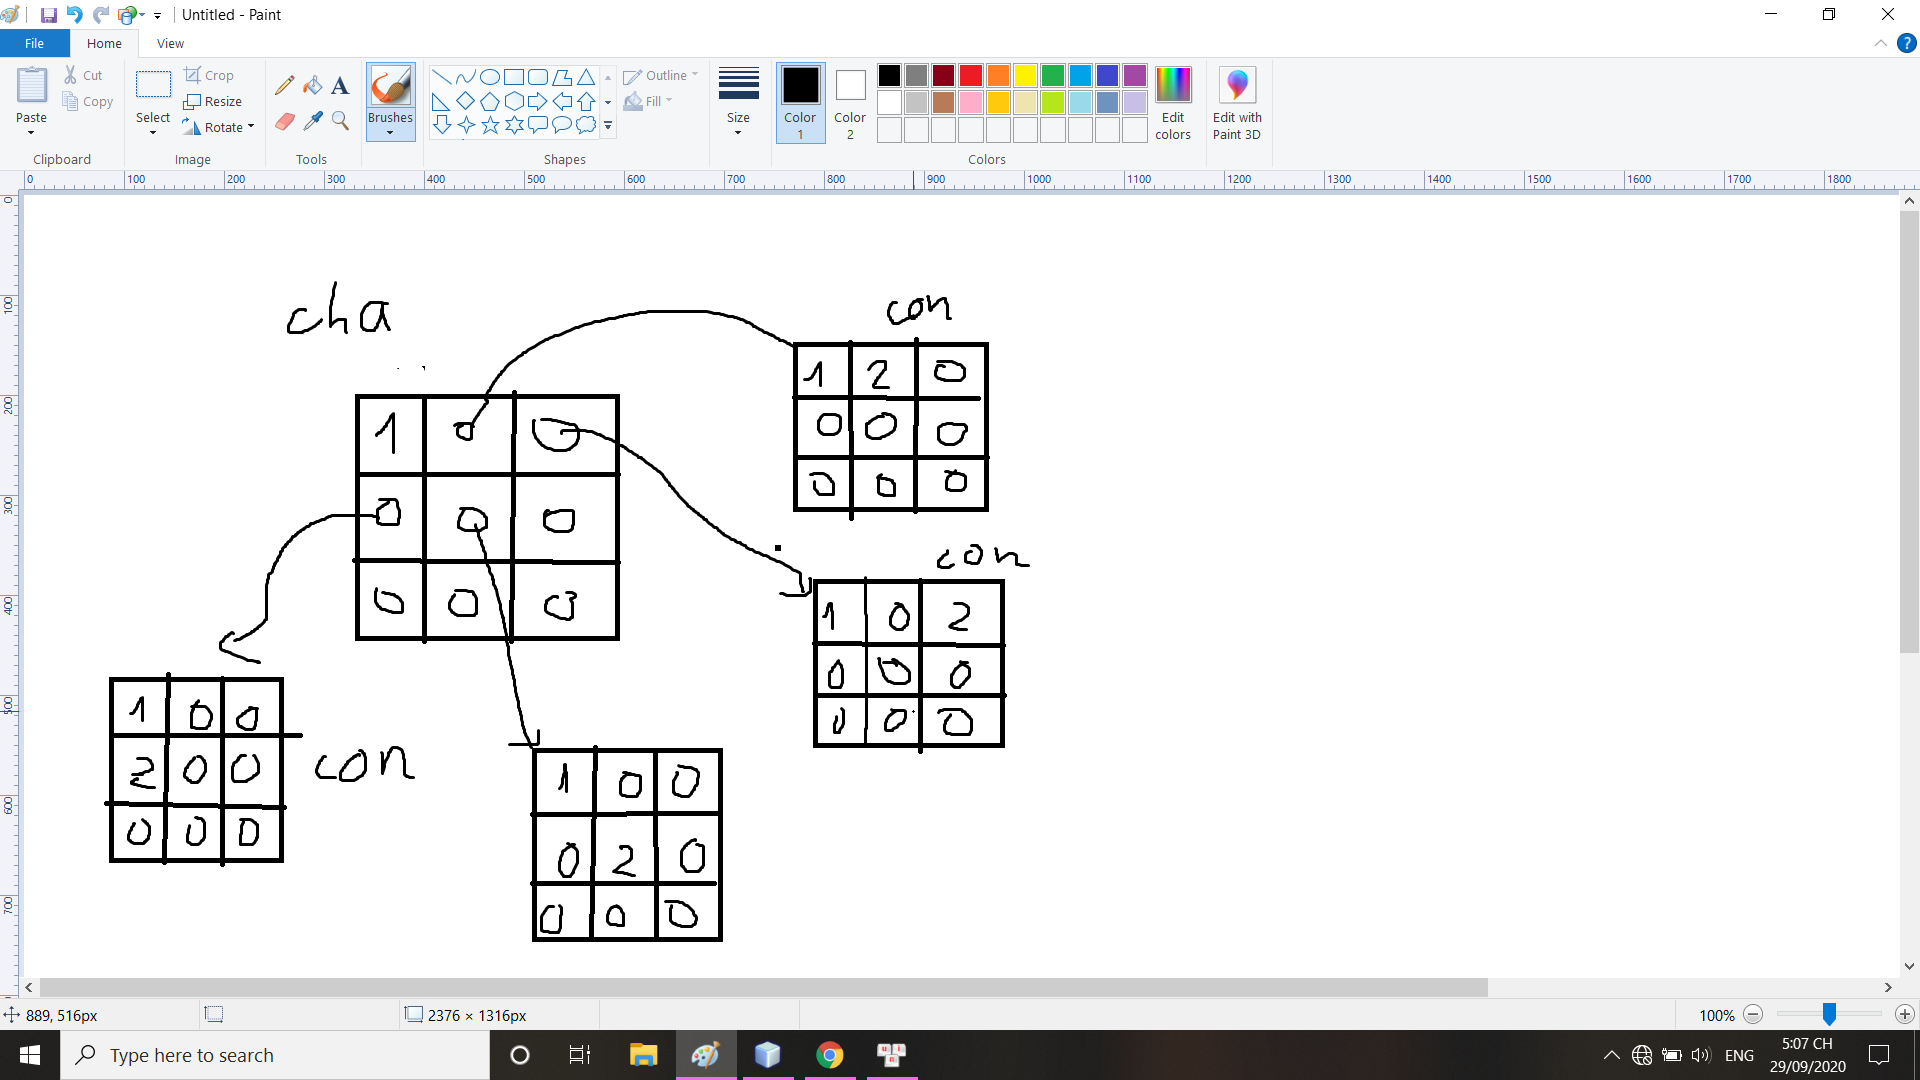Click the Save icon in the quick access toolbar
1920x1080 pixels.
(x=48, y=15)
